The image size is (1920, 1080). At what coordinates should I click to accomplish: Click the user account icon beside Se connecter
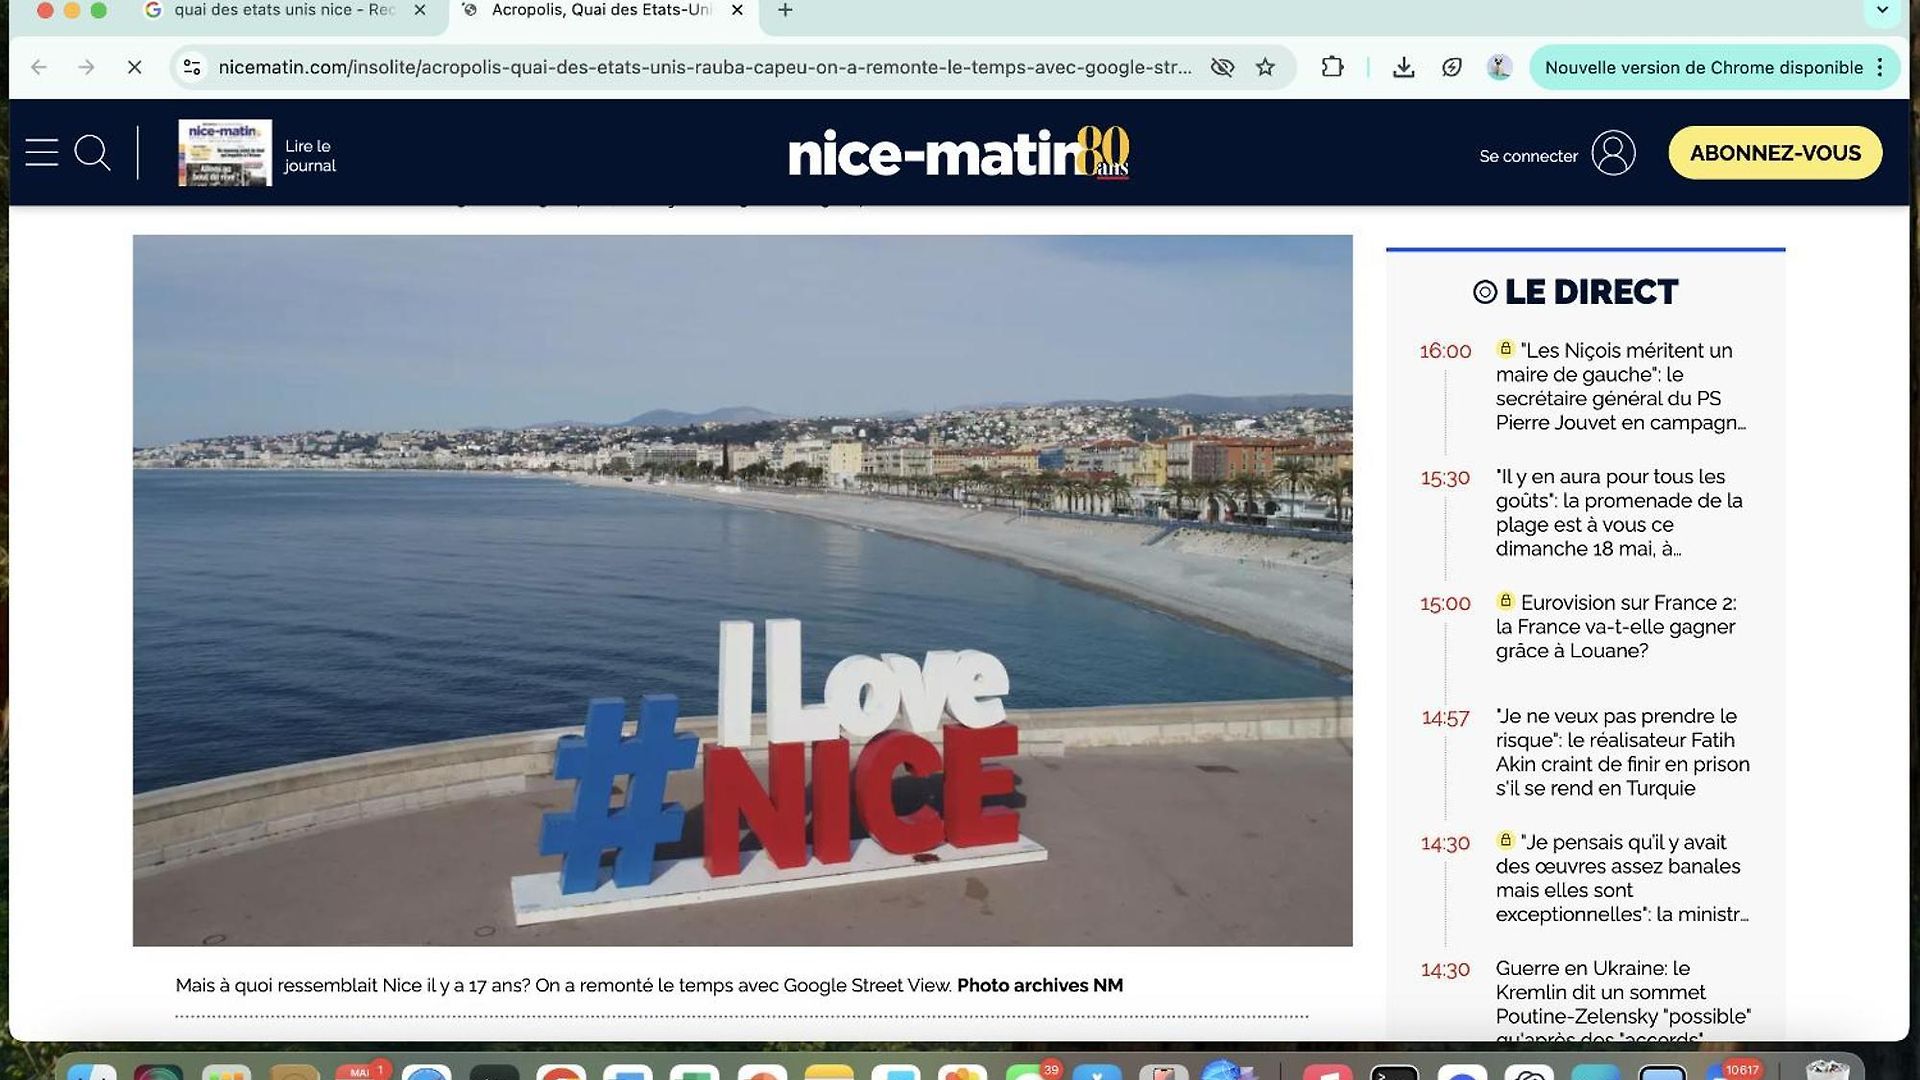tap(1613, 153)
